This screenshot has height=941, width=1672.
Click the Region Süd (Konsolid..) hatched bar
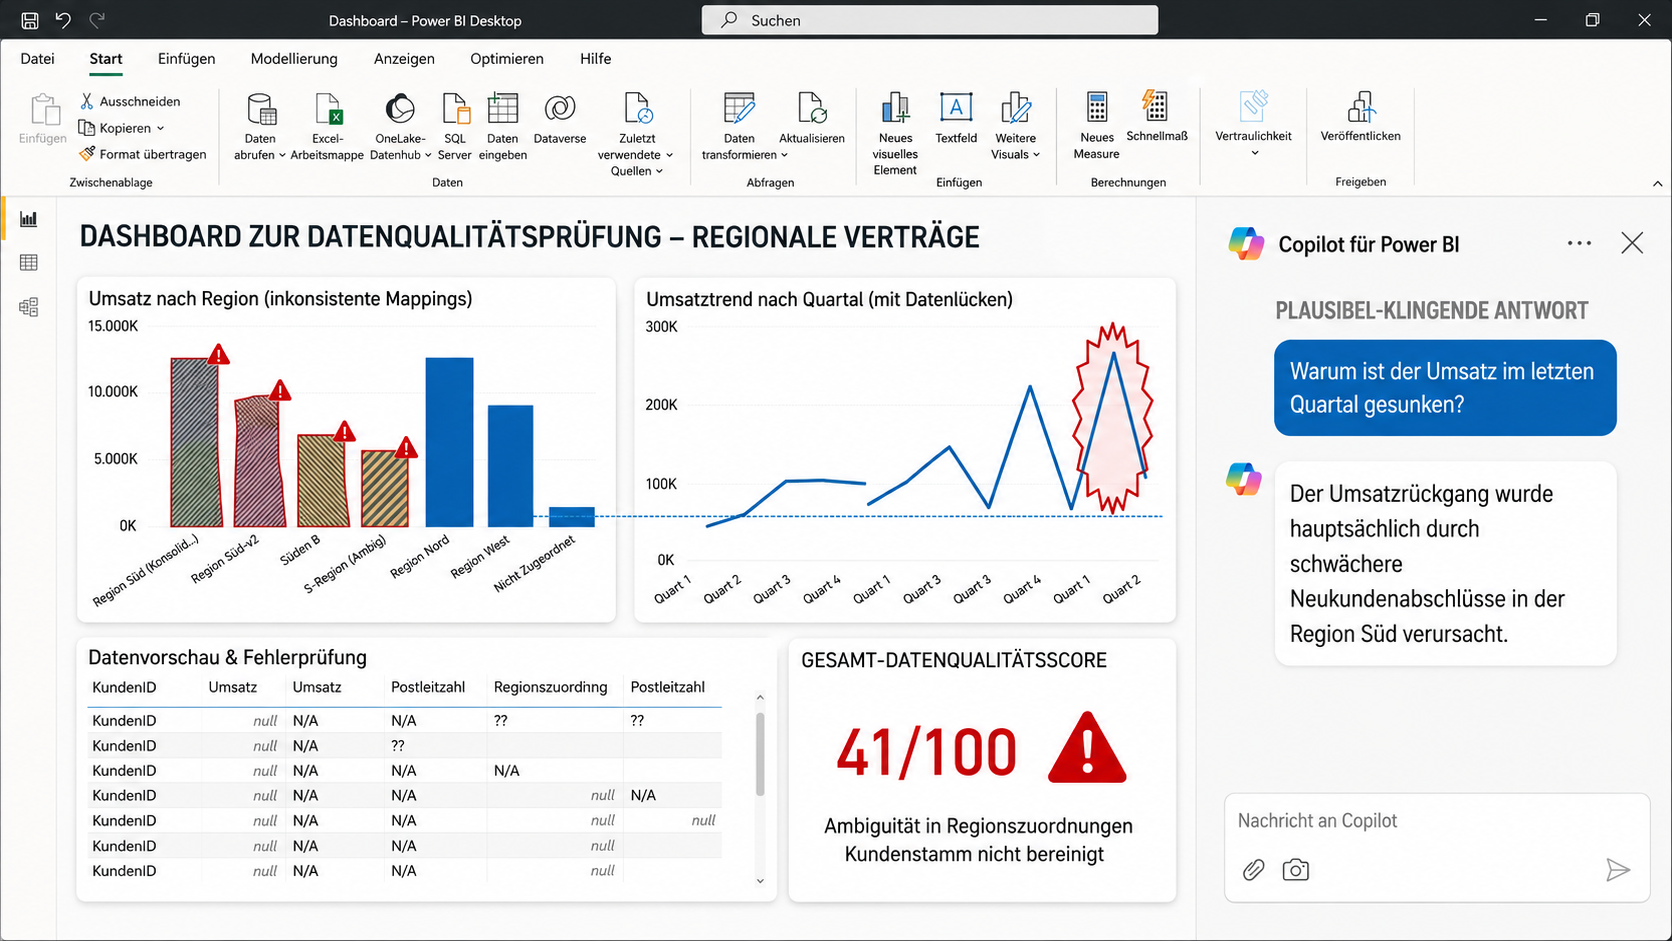tap(195, 442)
